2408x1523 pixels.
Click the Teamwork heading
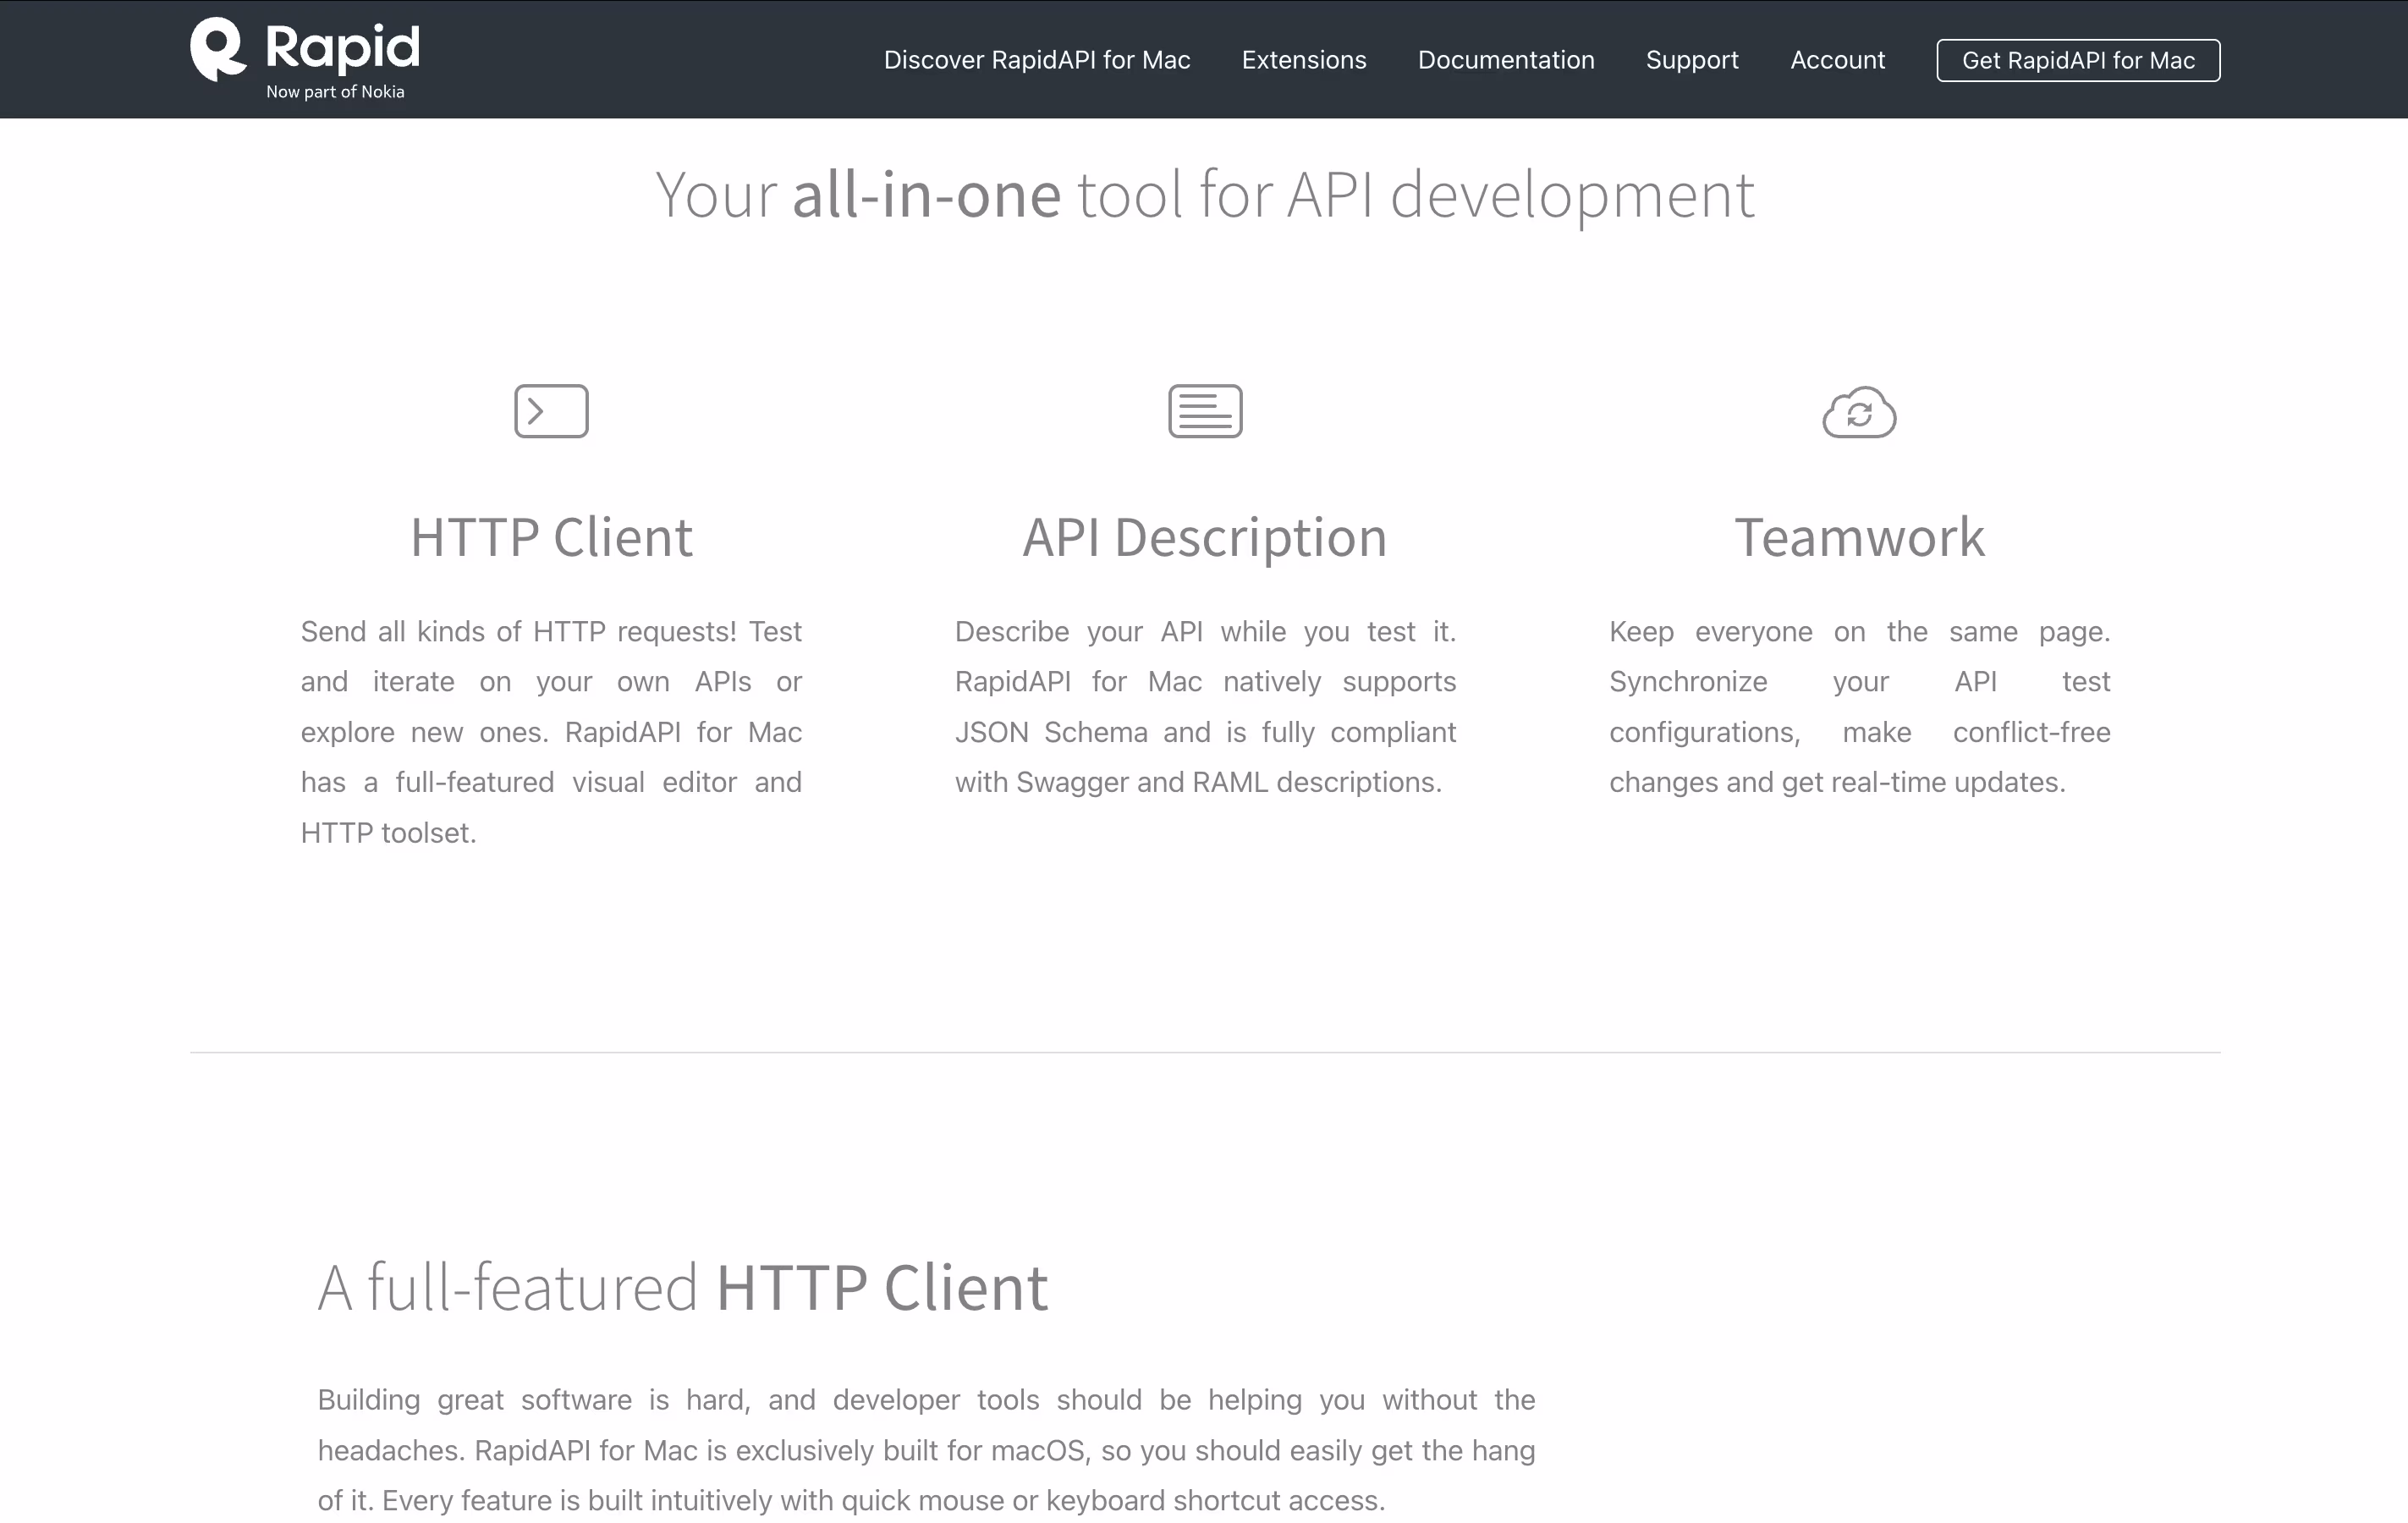point(1859,537)
